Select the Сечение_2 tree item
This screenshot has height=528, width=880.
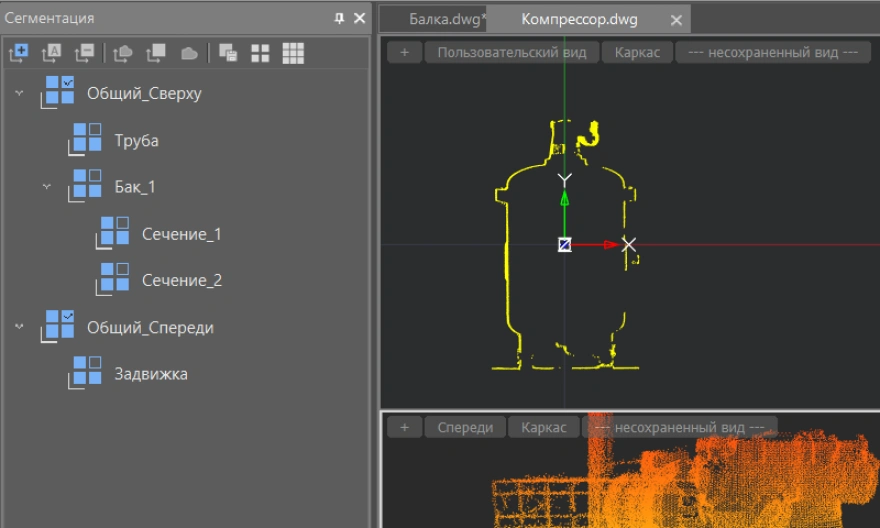(x=181, y=280)
